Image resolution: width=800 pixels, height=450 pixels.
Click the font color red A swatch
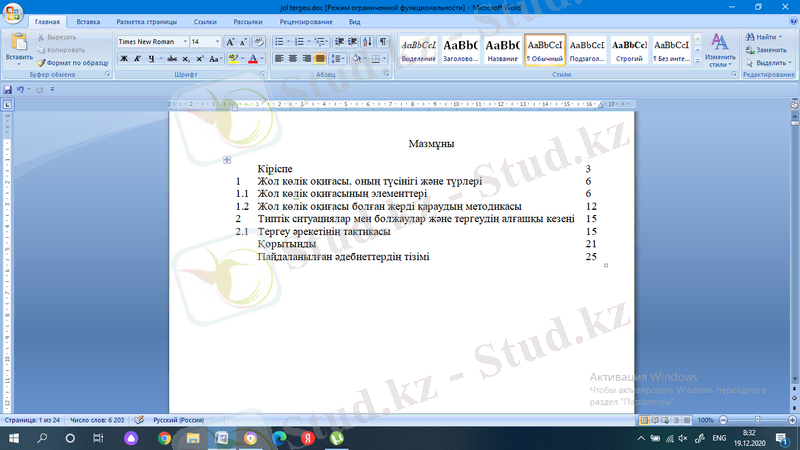pos(252,59)
